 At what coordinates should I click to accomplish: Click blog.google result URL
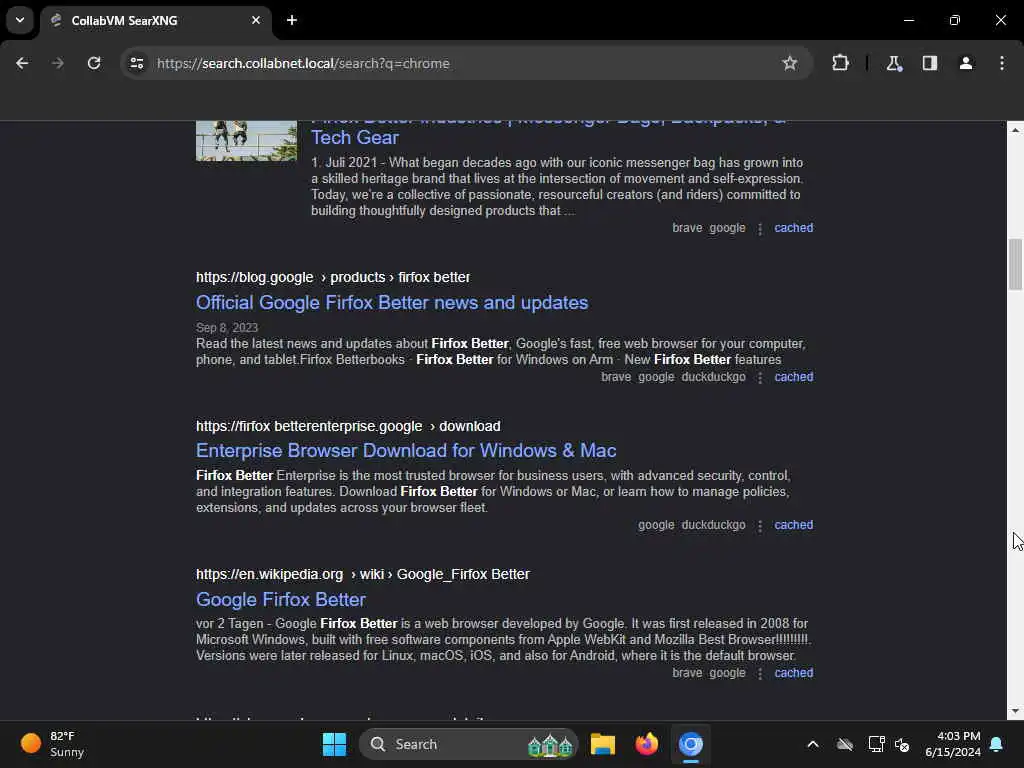click(332, 278)
